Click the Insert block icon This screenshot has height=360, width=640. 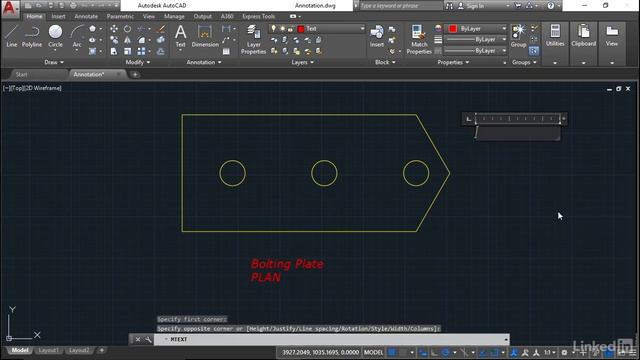pos(377,36)
